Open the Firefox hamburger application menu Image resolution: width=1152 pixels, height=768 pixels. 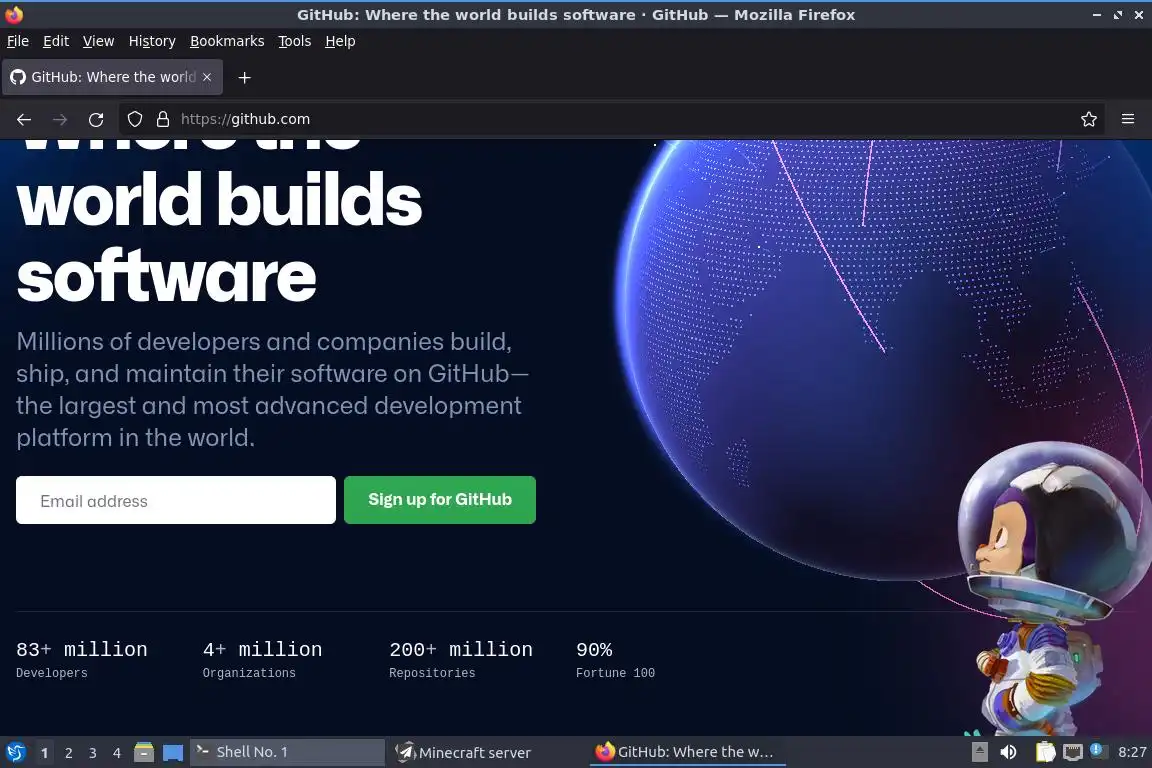[x=1128, y=119]
